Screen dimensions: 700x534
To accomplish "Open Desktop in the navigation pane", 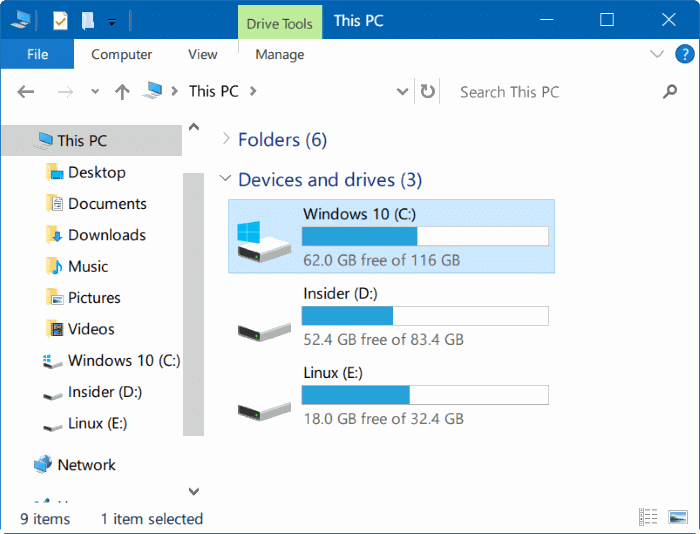I will click(x=96, y=172).
